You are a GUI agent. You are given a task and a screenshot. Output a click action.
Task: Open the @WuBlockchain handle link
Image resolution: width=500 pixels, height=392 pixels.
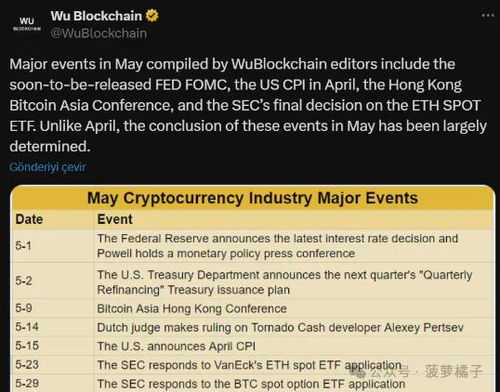(99, 33)
